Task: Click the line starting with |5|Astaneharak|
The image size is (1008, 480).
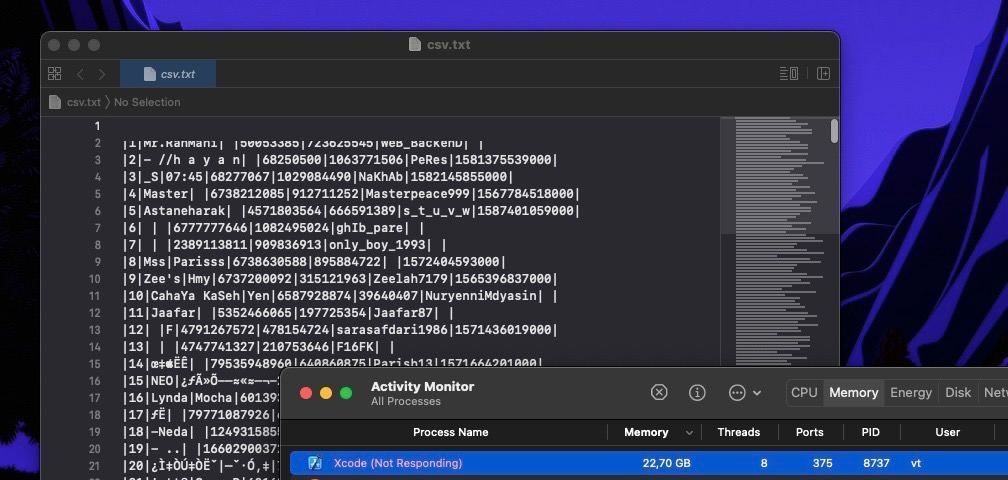Action: pos(351,211)
